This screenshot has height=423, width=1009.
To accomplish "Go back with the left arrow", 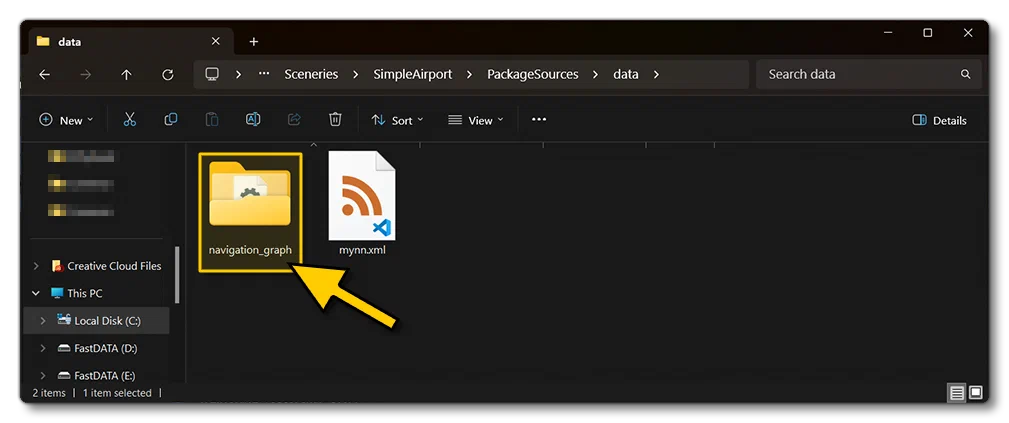I will 44,75.
